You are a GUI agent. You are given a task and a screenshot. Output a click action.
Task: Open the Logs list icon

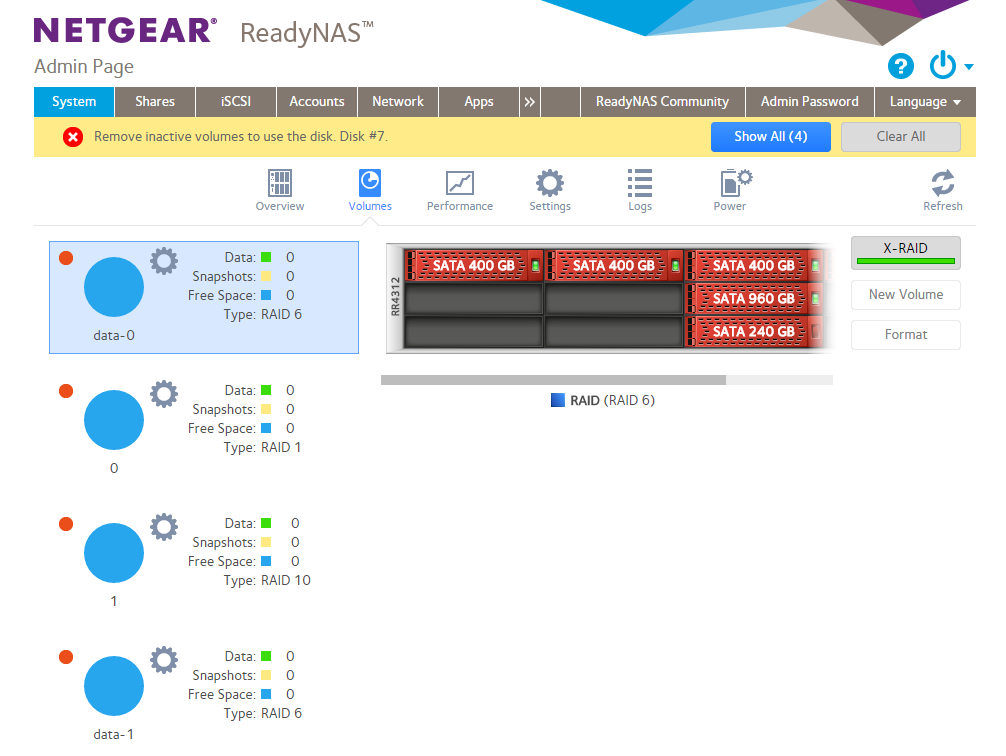pyautogui.click(x=640, y=183)
